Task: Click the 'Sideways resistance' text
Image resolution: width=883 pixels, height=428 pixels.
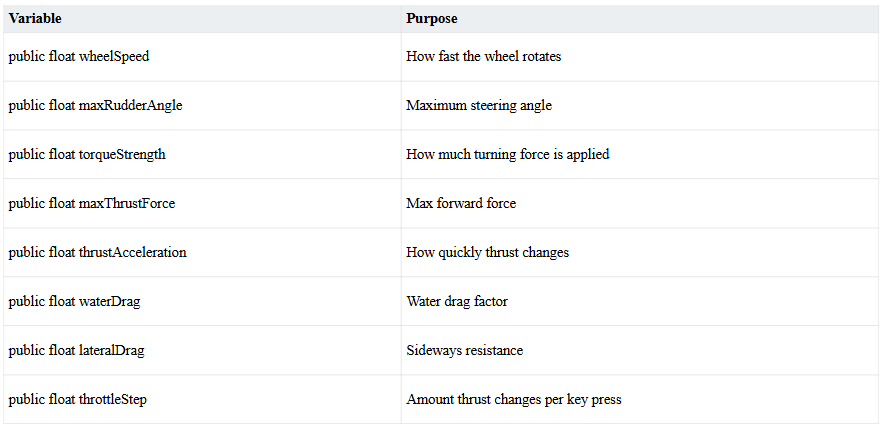Action: click(464, 351)
